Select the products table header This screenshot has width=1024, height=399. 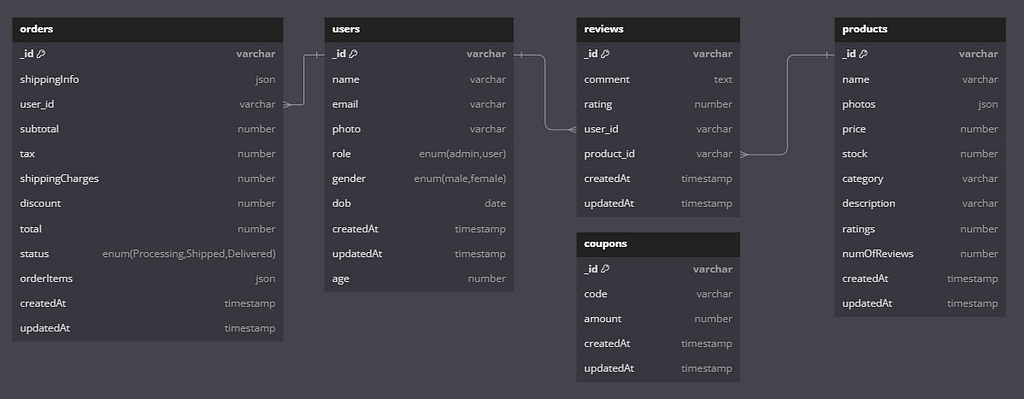coord(920,29)
